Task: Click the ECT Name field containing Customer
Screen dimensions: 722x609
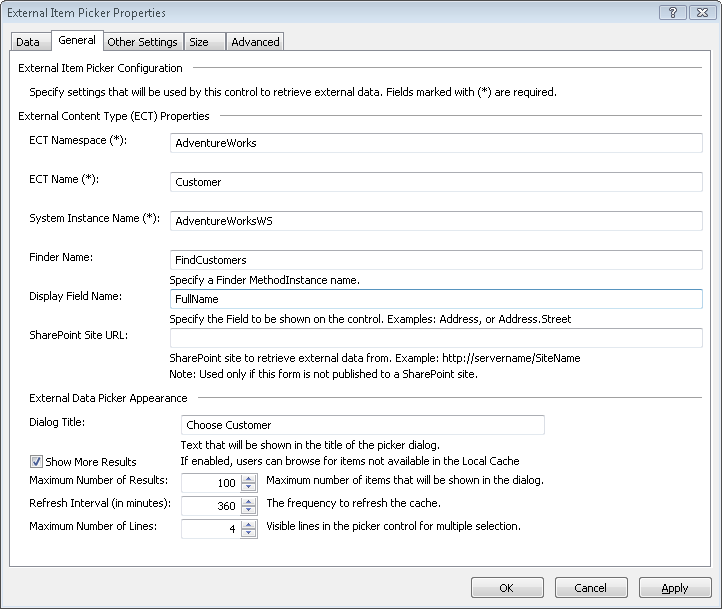Action: (436, 182)
